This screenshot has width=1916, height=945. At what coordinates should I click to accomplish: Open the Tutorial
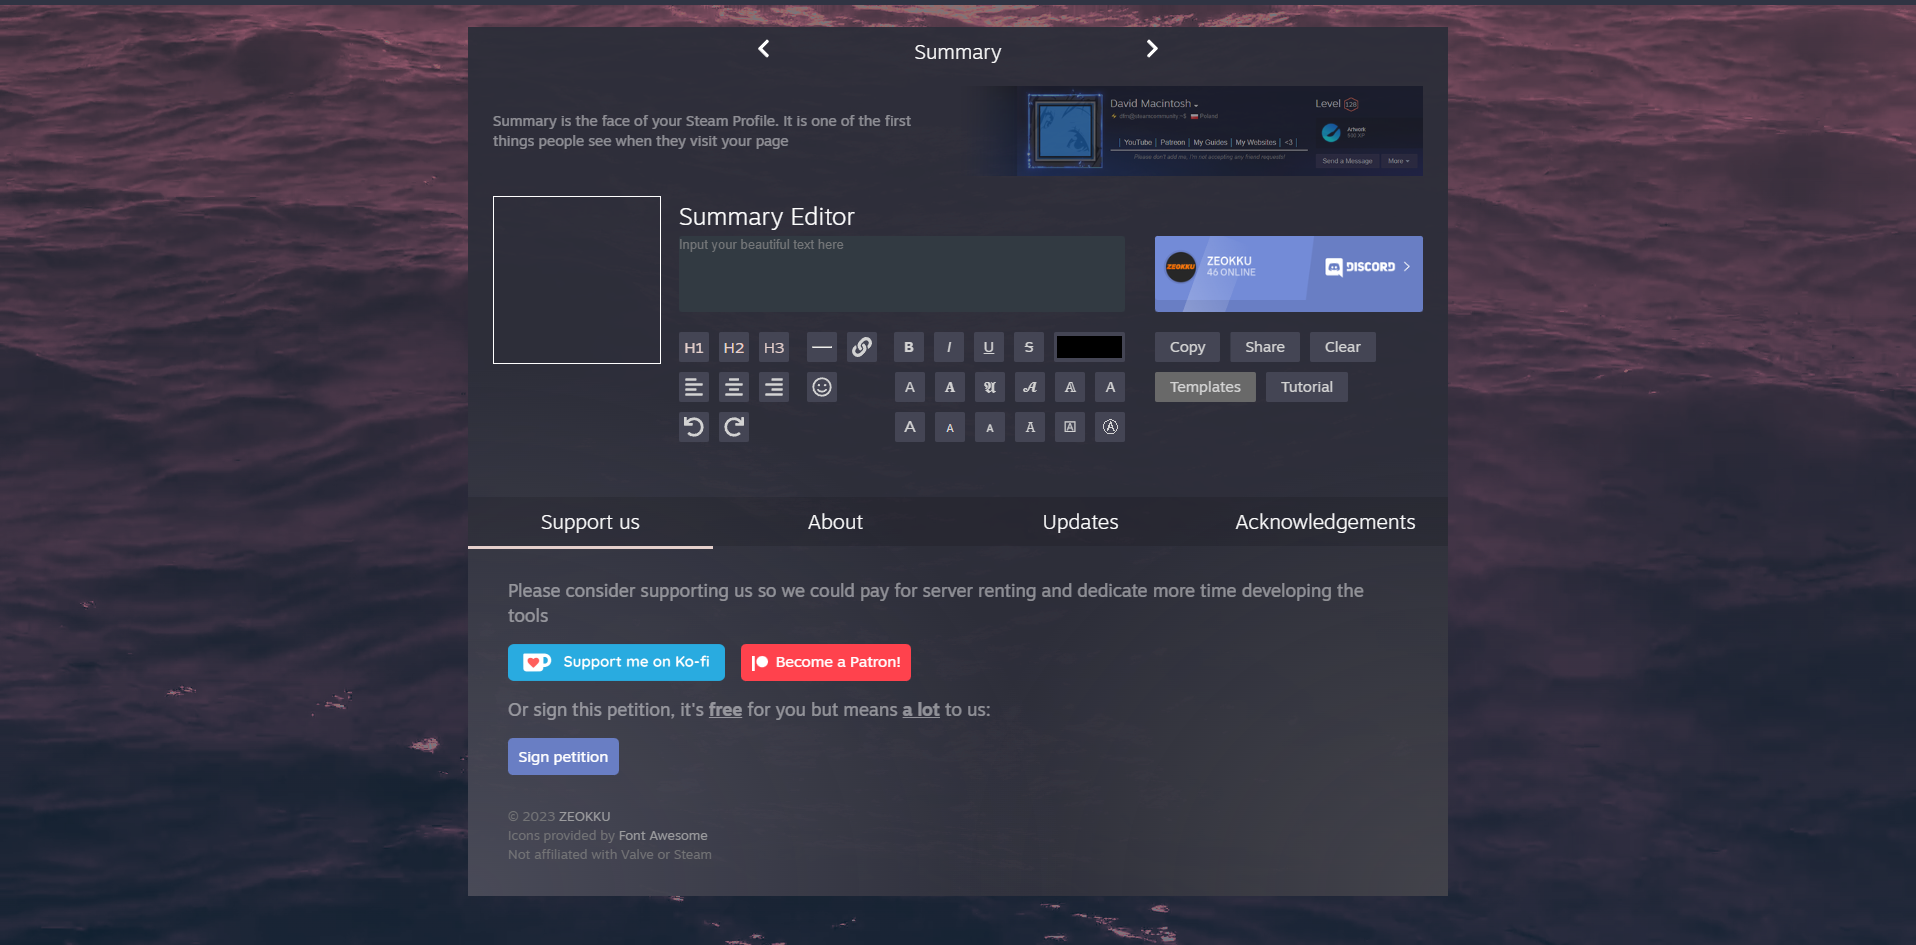point(1307,387)
